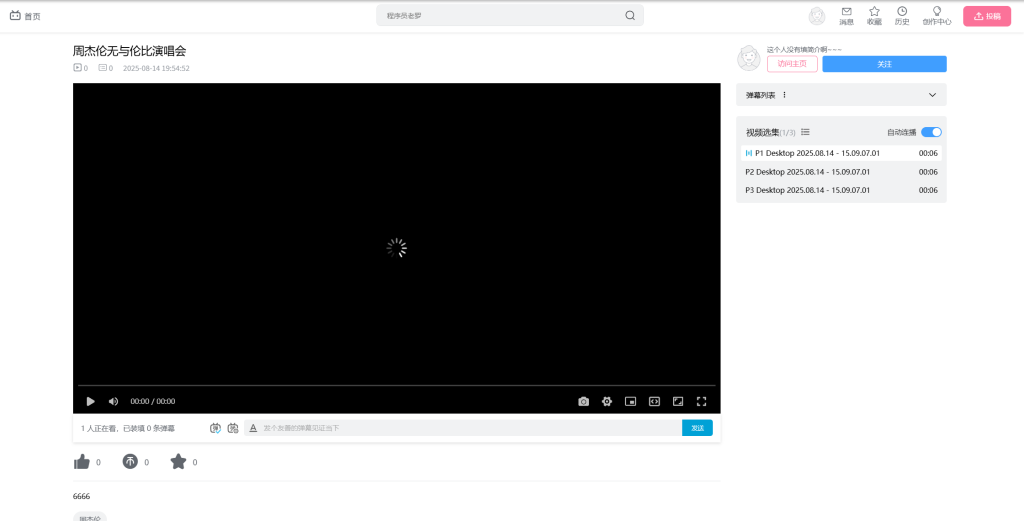Open player settings gear icon
The height and width of the screenshot is (521, 1024).
(x=607, y=401)
